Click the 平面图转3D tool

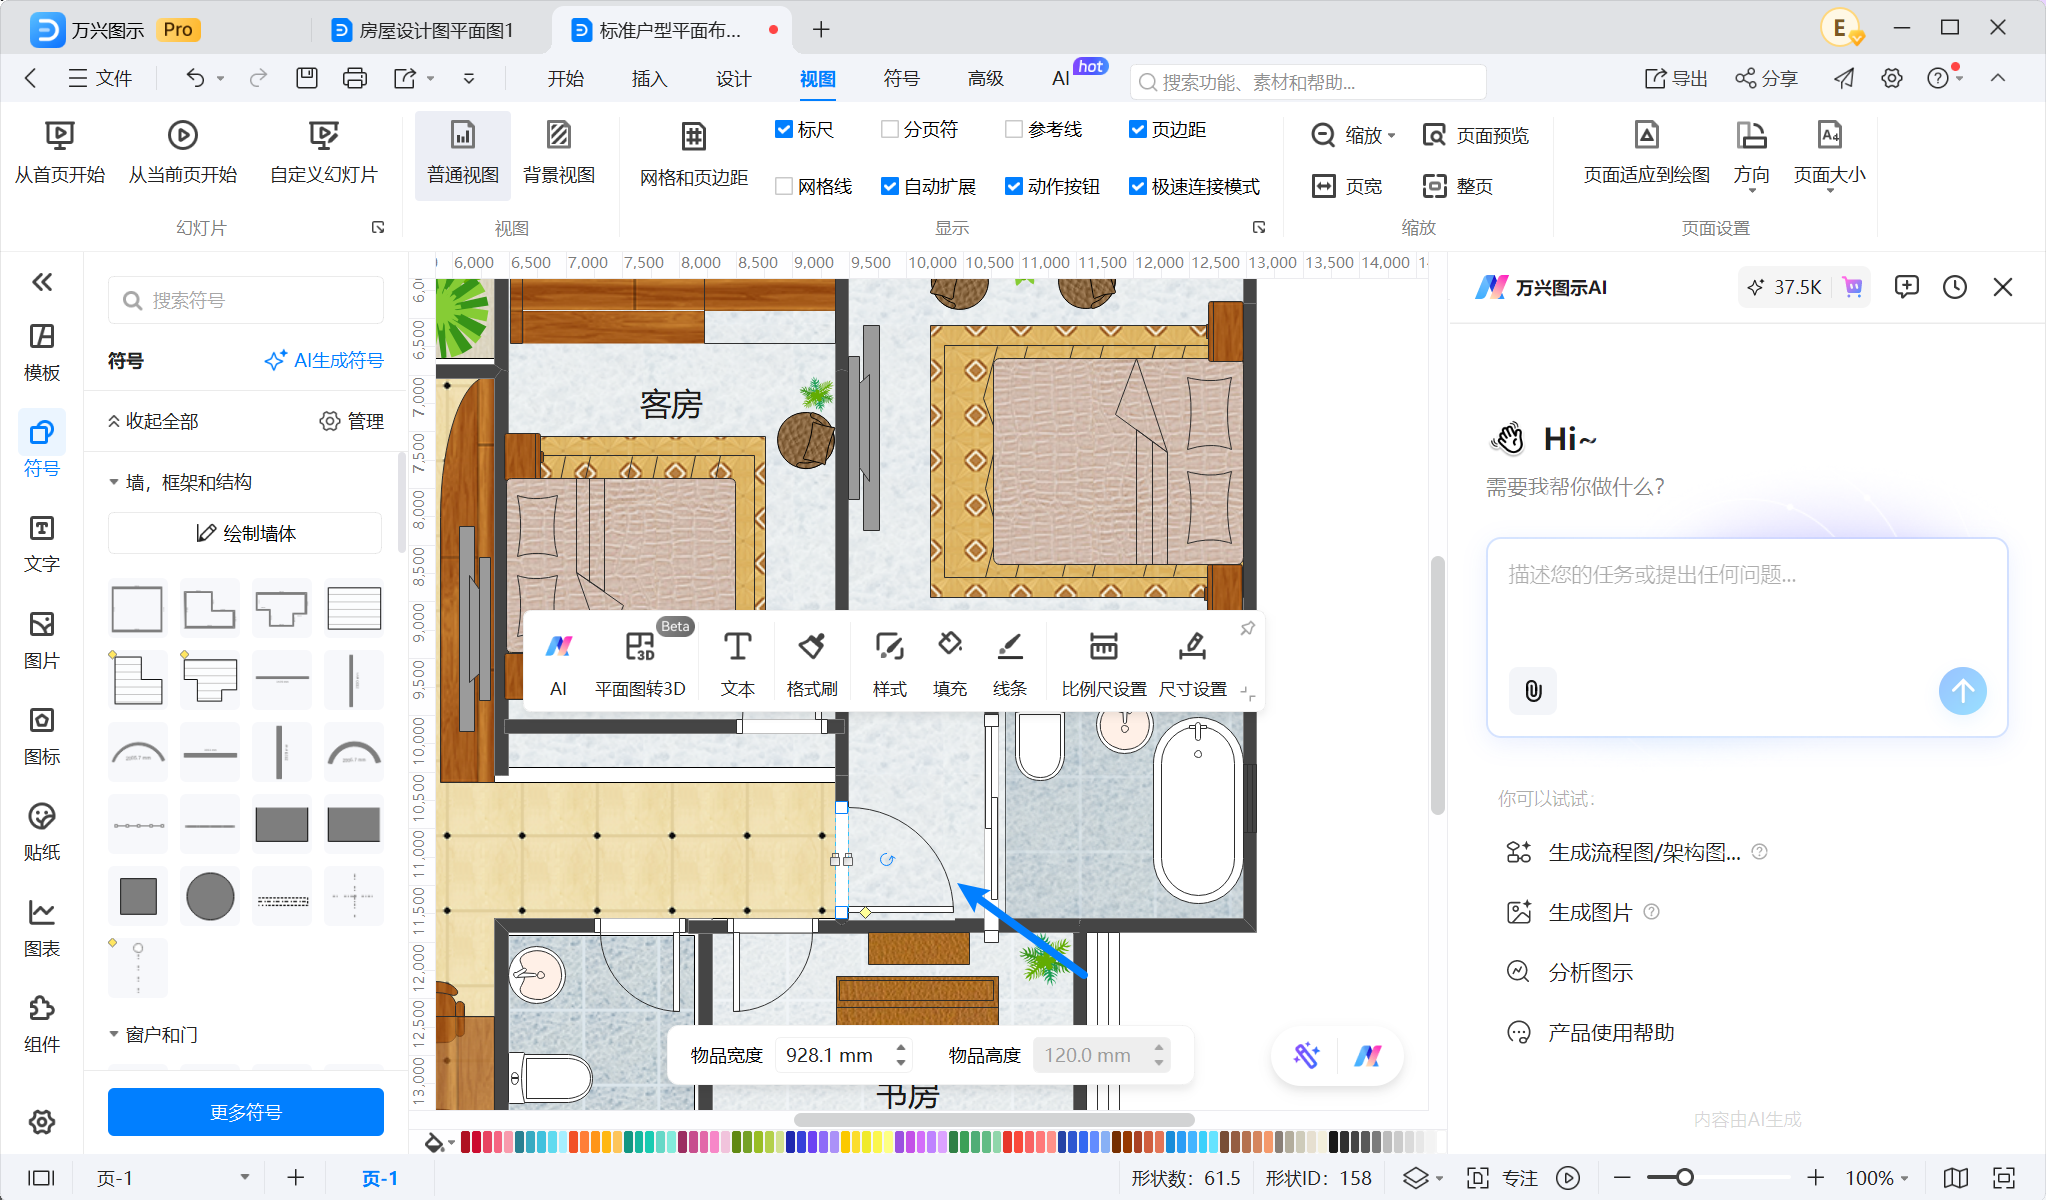coord(640,662)
